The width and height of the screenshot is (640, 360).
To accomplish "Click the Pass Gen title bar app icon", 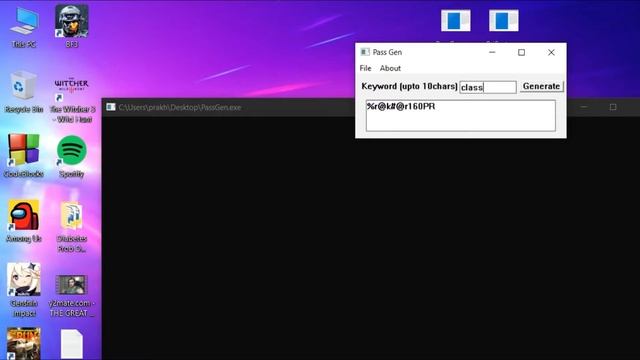I will click(365, 52).
